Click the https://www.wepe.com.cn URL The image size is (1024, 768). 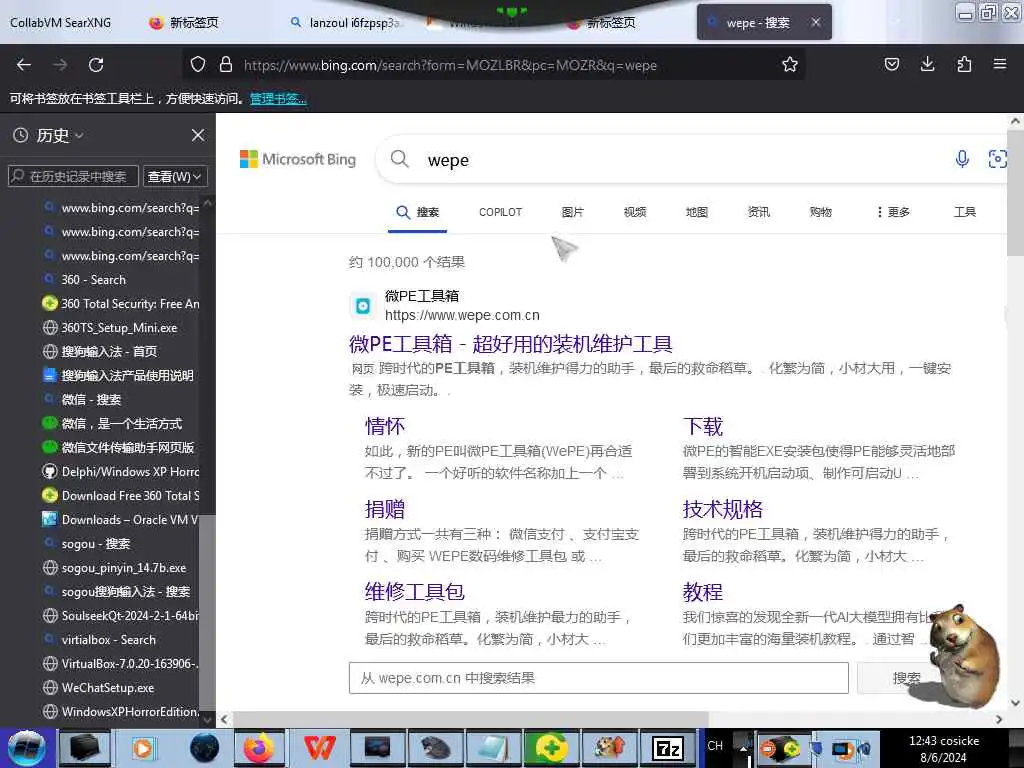pyautogui.click(x=462, y=315)
